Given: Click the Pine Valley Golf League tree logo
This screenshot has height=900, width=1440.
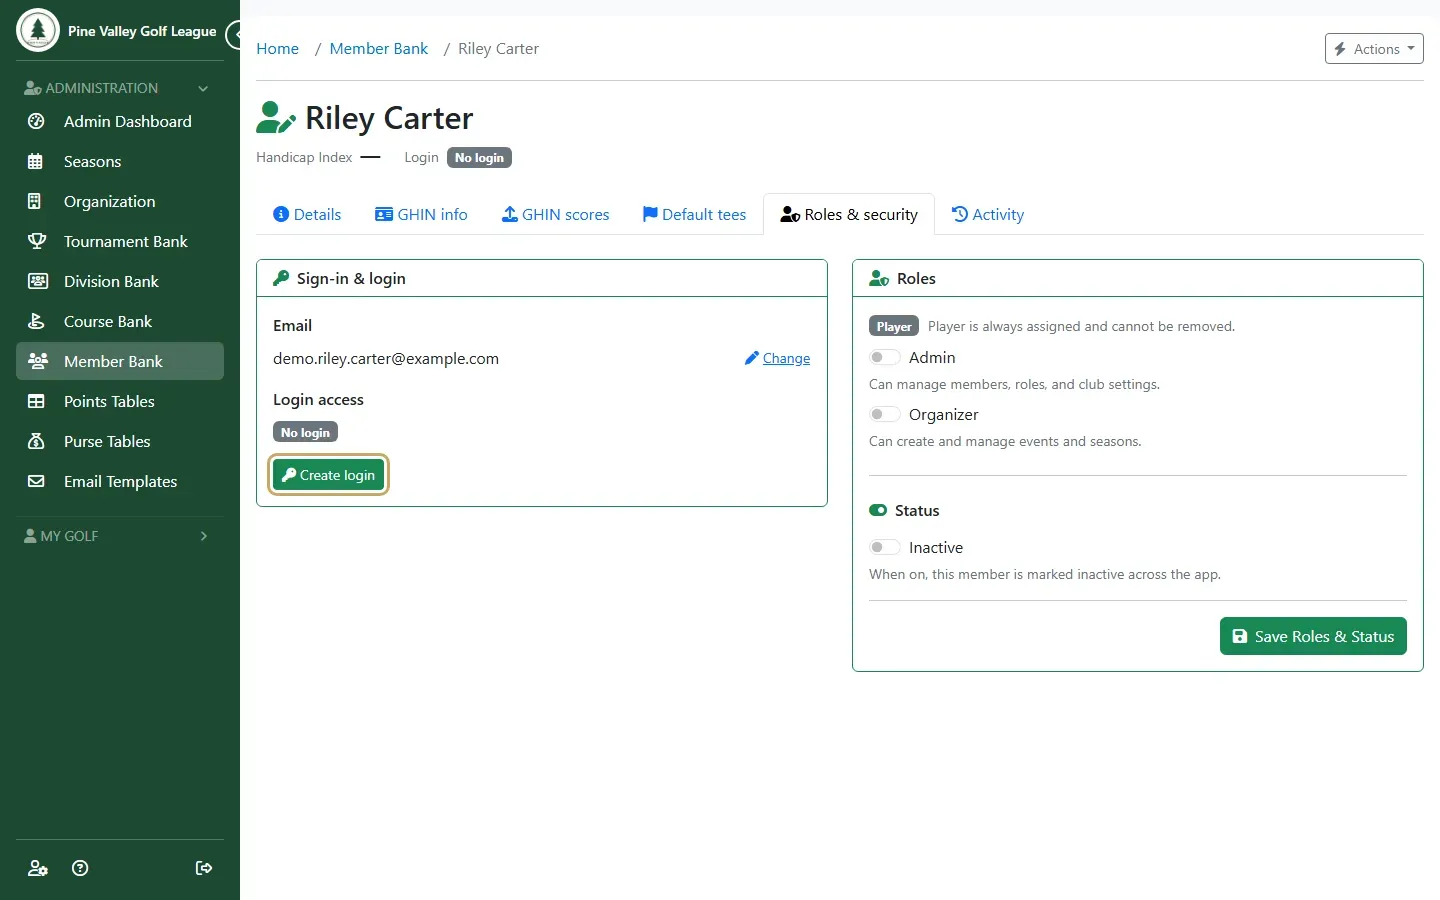Looking at the screenshot, I should click(x=38, y=30).
